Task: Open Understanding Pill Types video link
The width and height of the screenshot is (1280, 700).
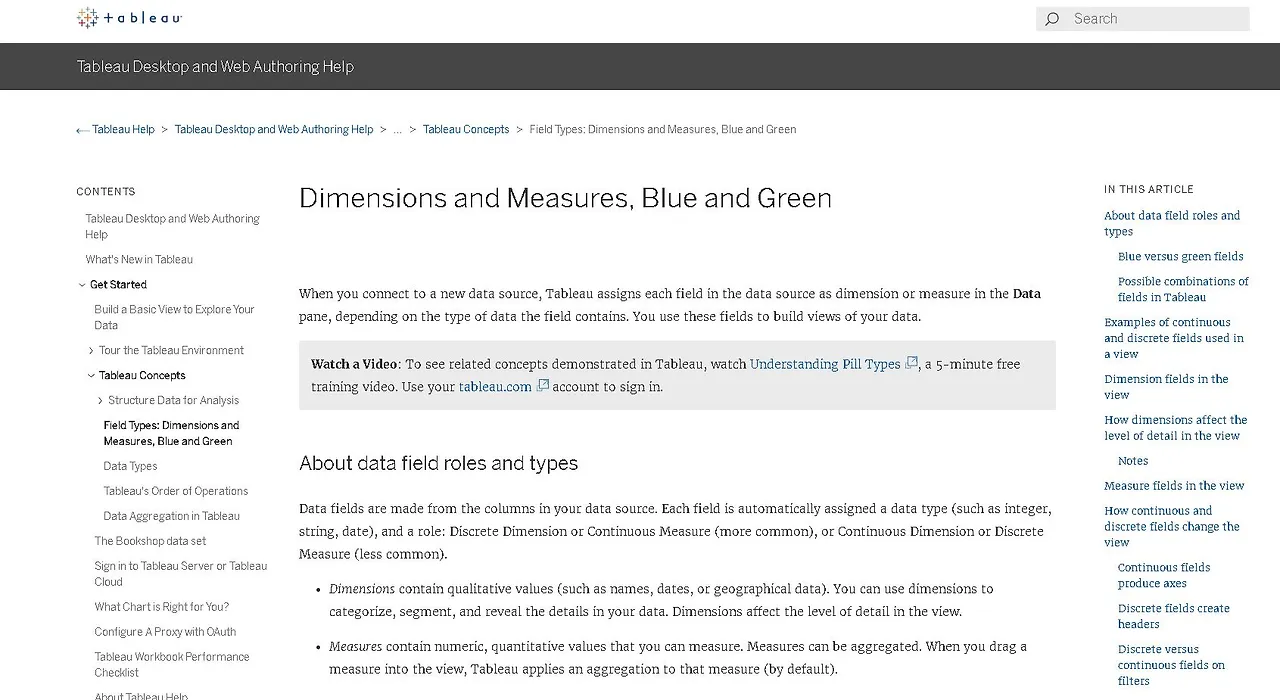Action: [825, 364]
